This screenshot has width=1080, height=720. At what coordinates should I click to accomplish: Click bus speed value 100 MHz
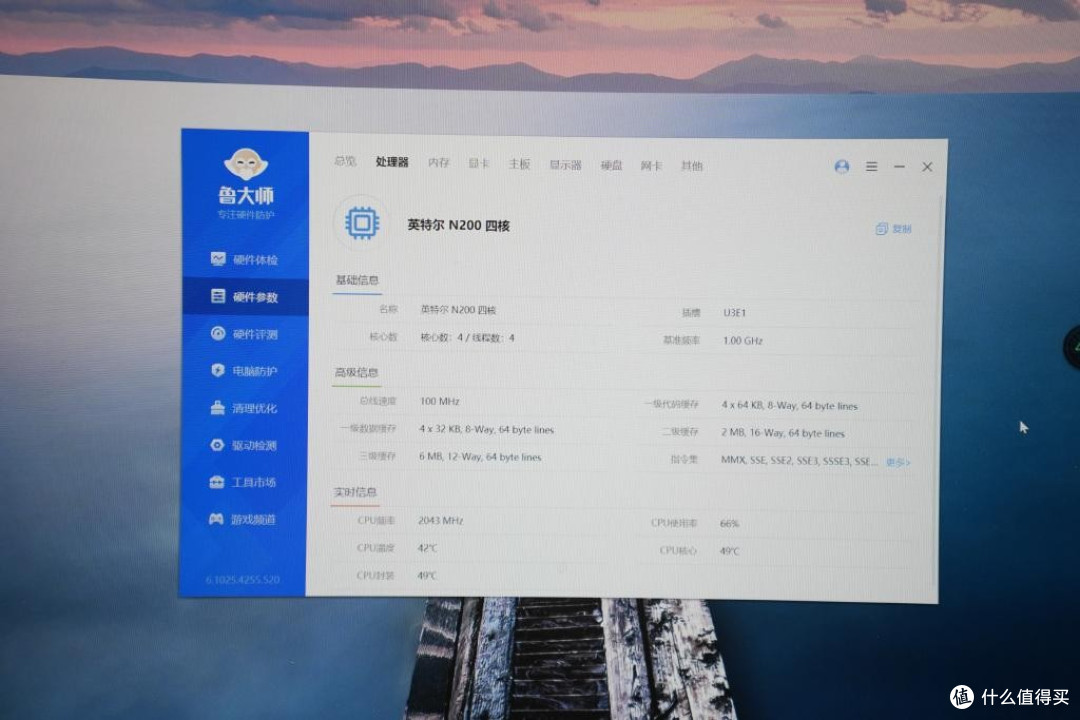coord(439,401)
